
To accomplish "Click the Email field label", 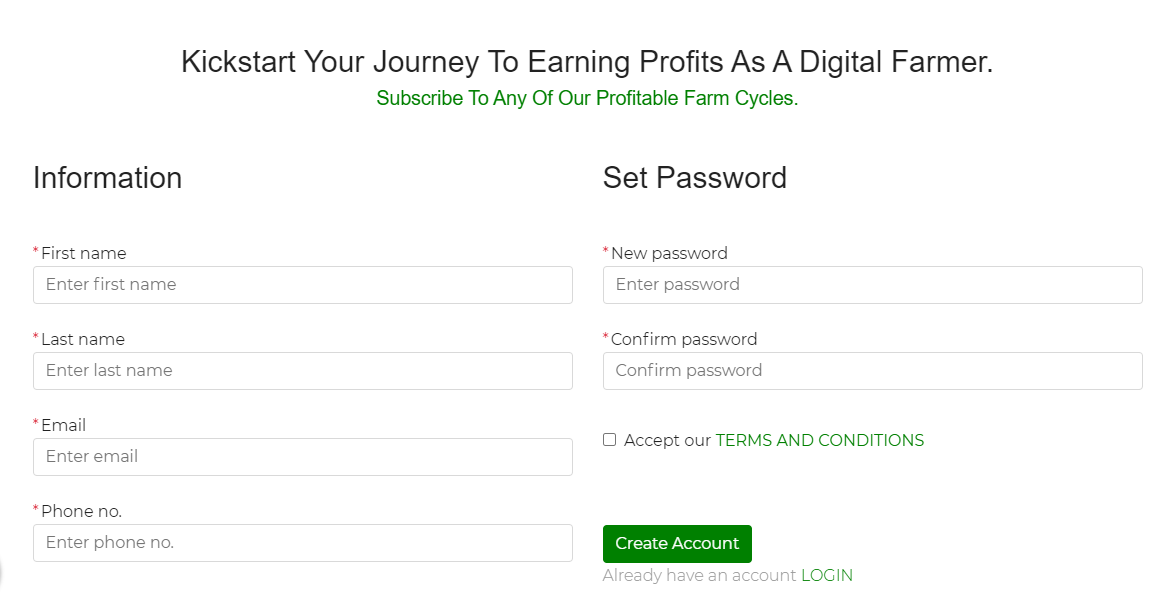I will coord(64,426).
